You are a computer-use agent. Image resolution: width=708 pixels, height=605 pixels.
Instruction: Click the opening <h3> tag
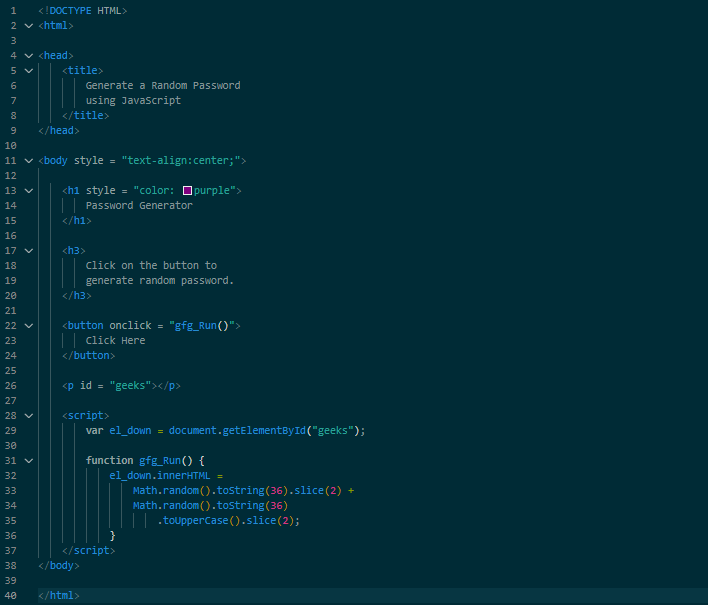click(x=74, y=251)
